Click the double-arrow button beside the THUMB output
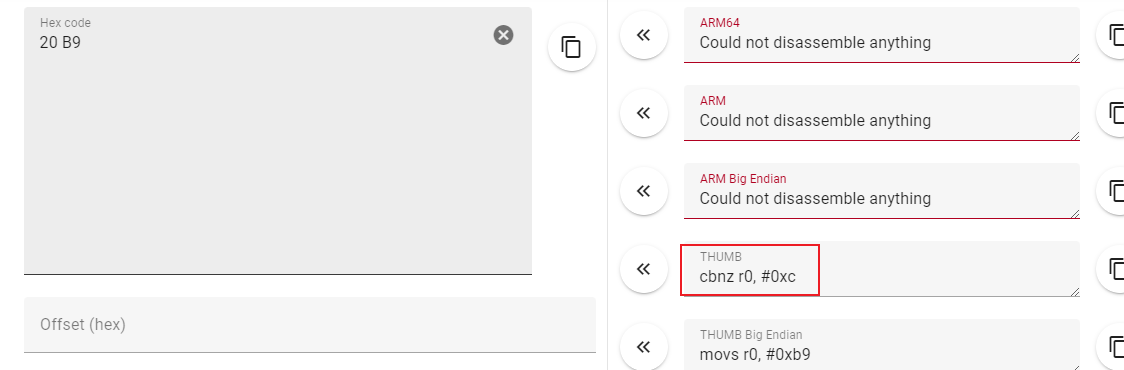Screen dimensions: 1124x370 (x=644, y=269)
